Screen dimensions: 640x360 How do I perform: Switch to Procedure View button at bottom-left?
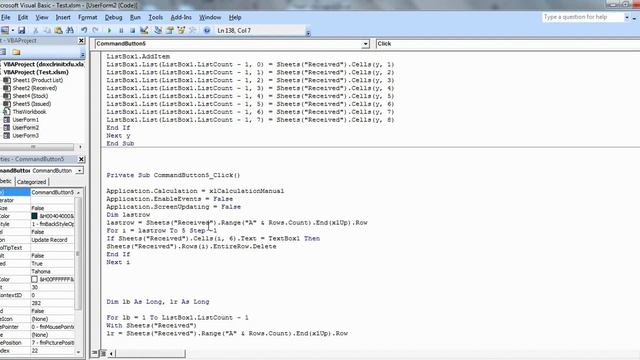coord(95,353)
